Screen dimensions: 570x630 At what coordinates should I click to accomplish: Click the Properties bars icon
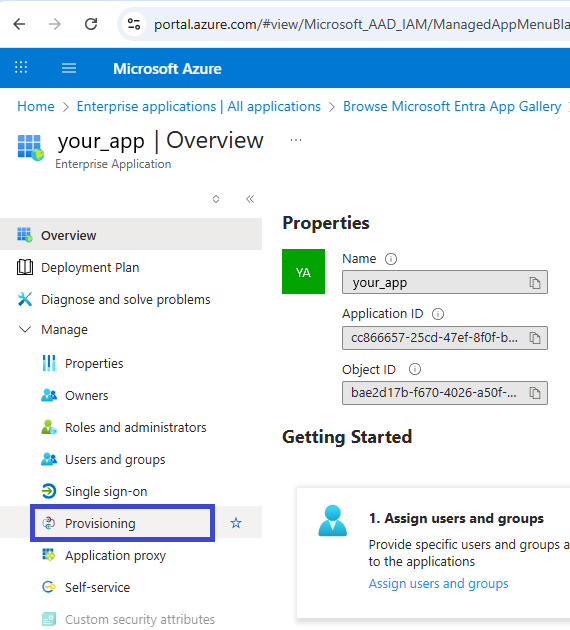click(49, 363)
